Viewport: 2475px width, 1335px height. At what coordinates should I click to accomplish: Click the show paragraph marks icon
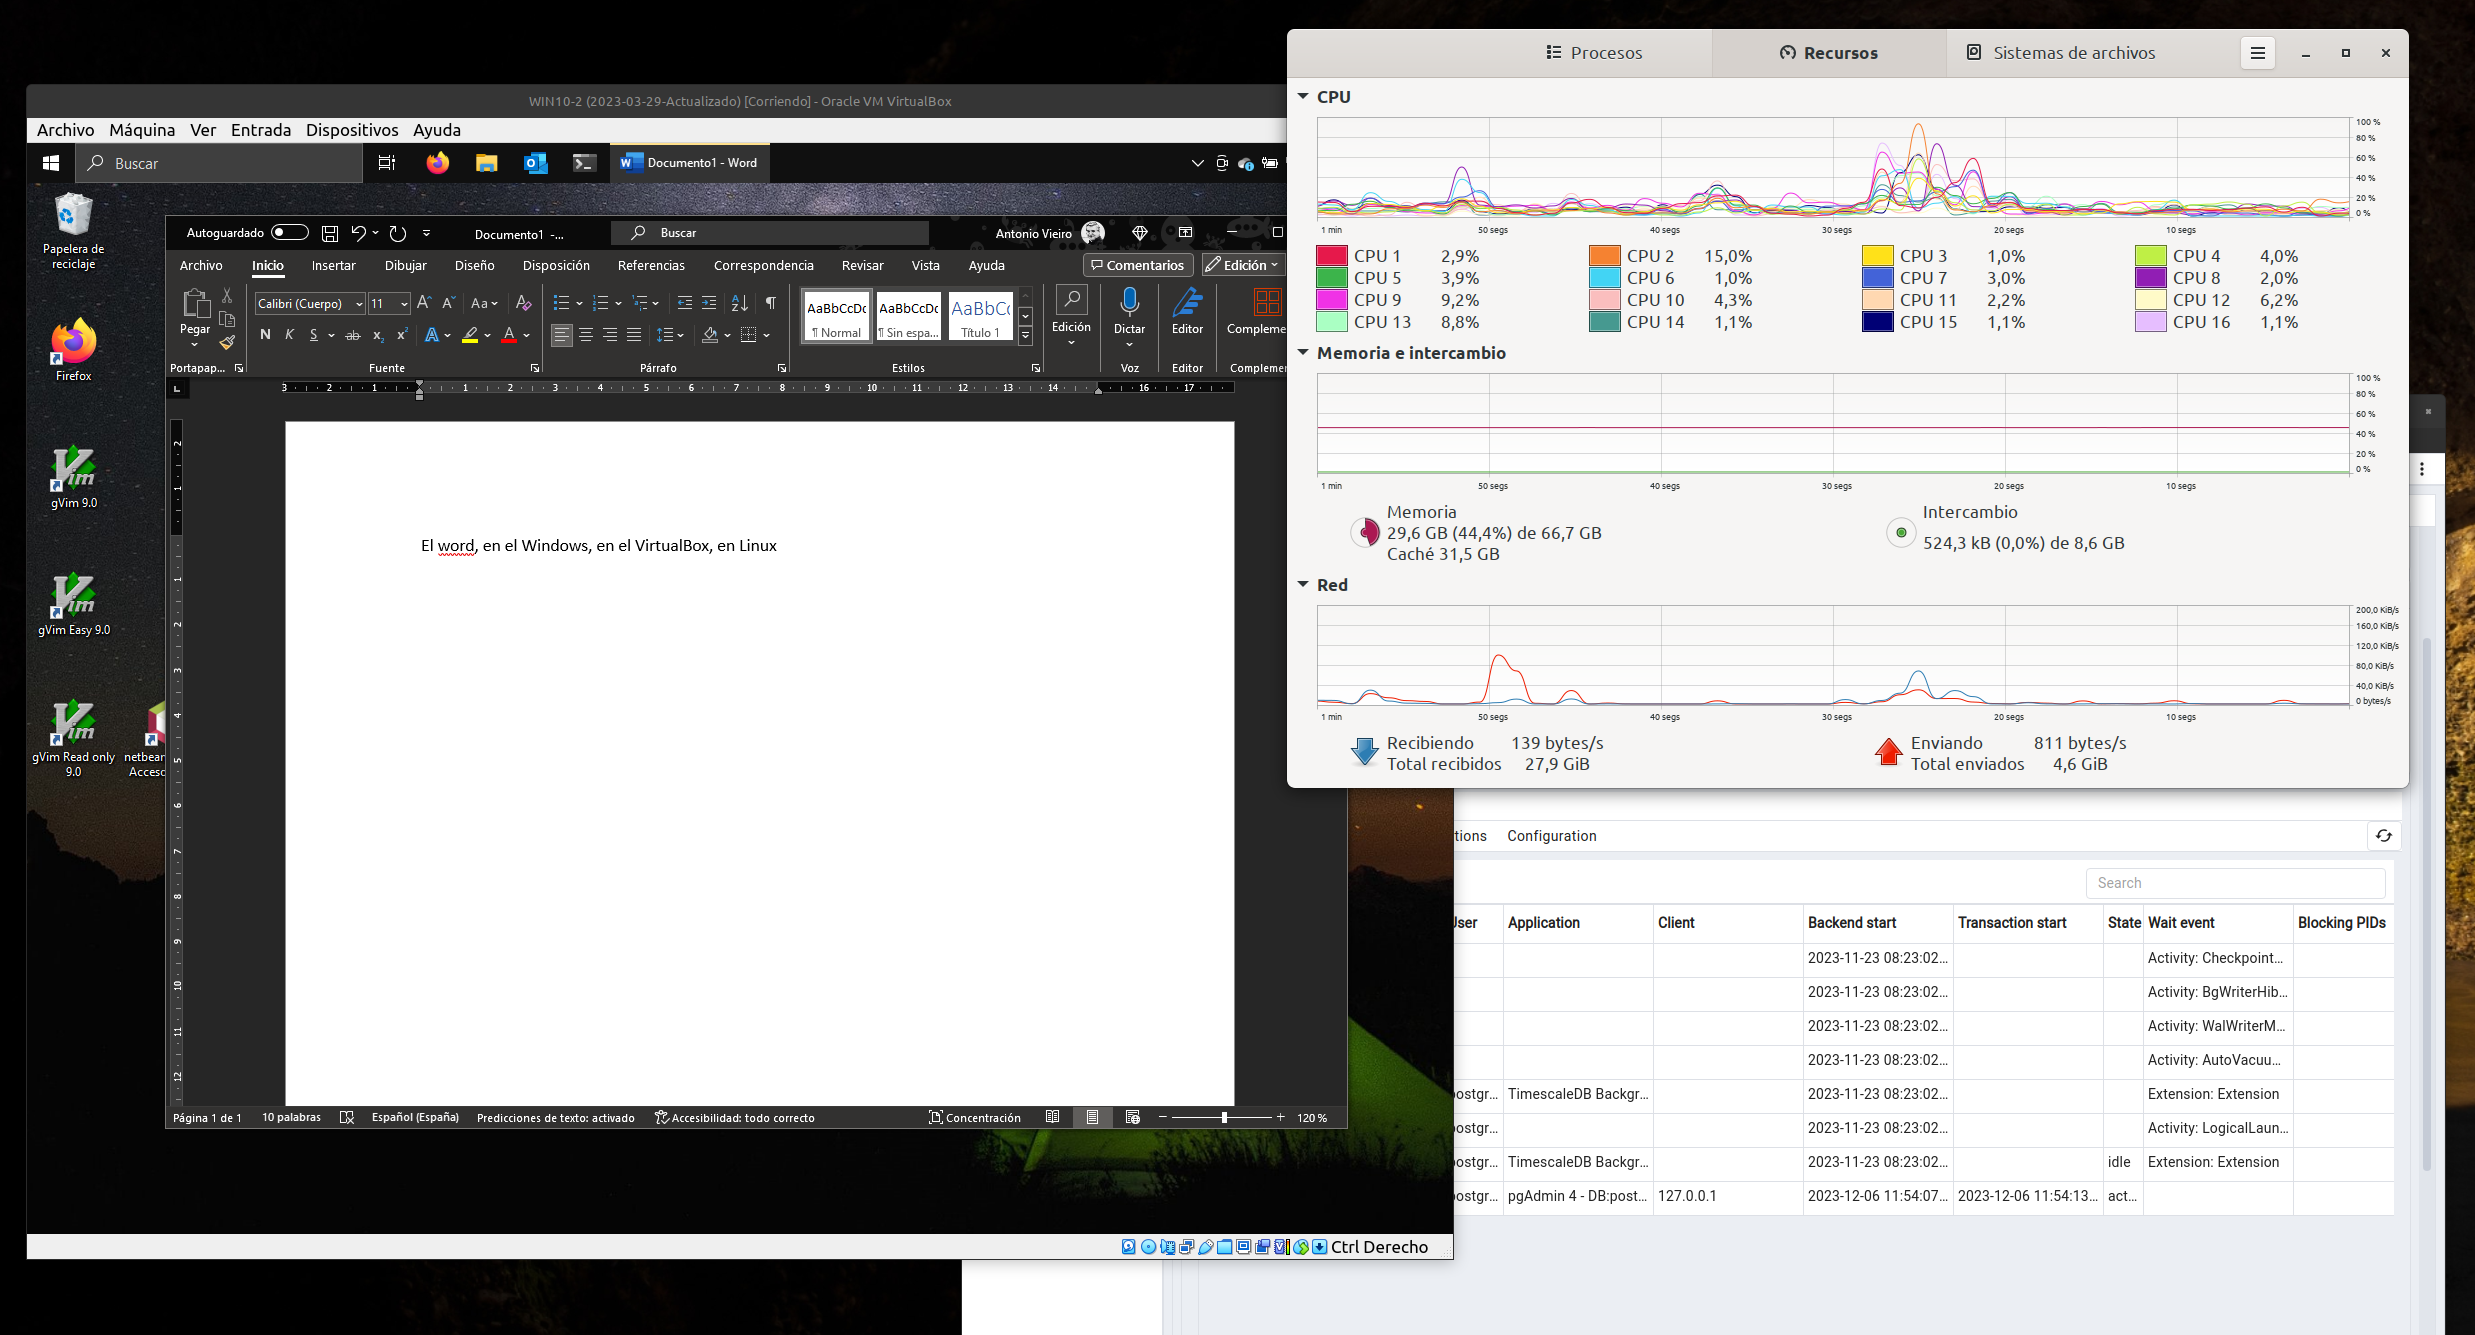click(x=770, y=303)
